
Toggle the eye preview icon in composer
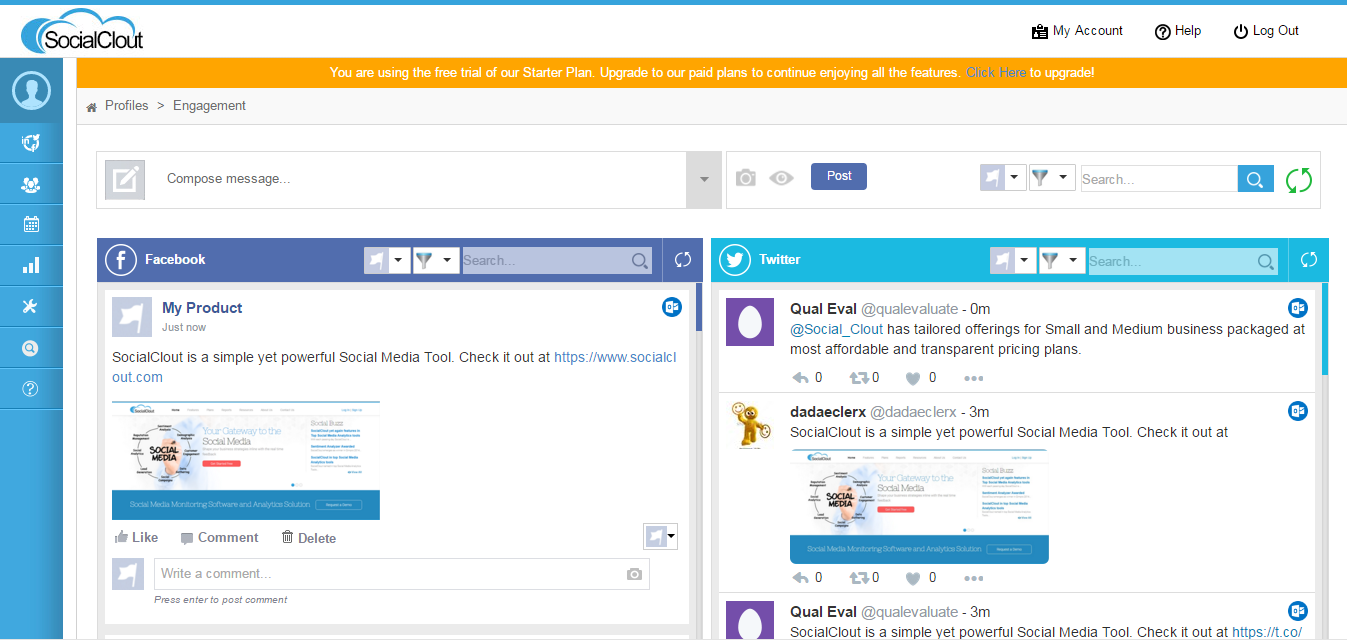(781, 178)
